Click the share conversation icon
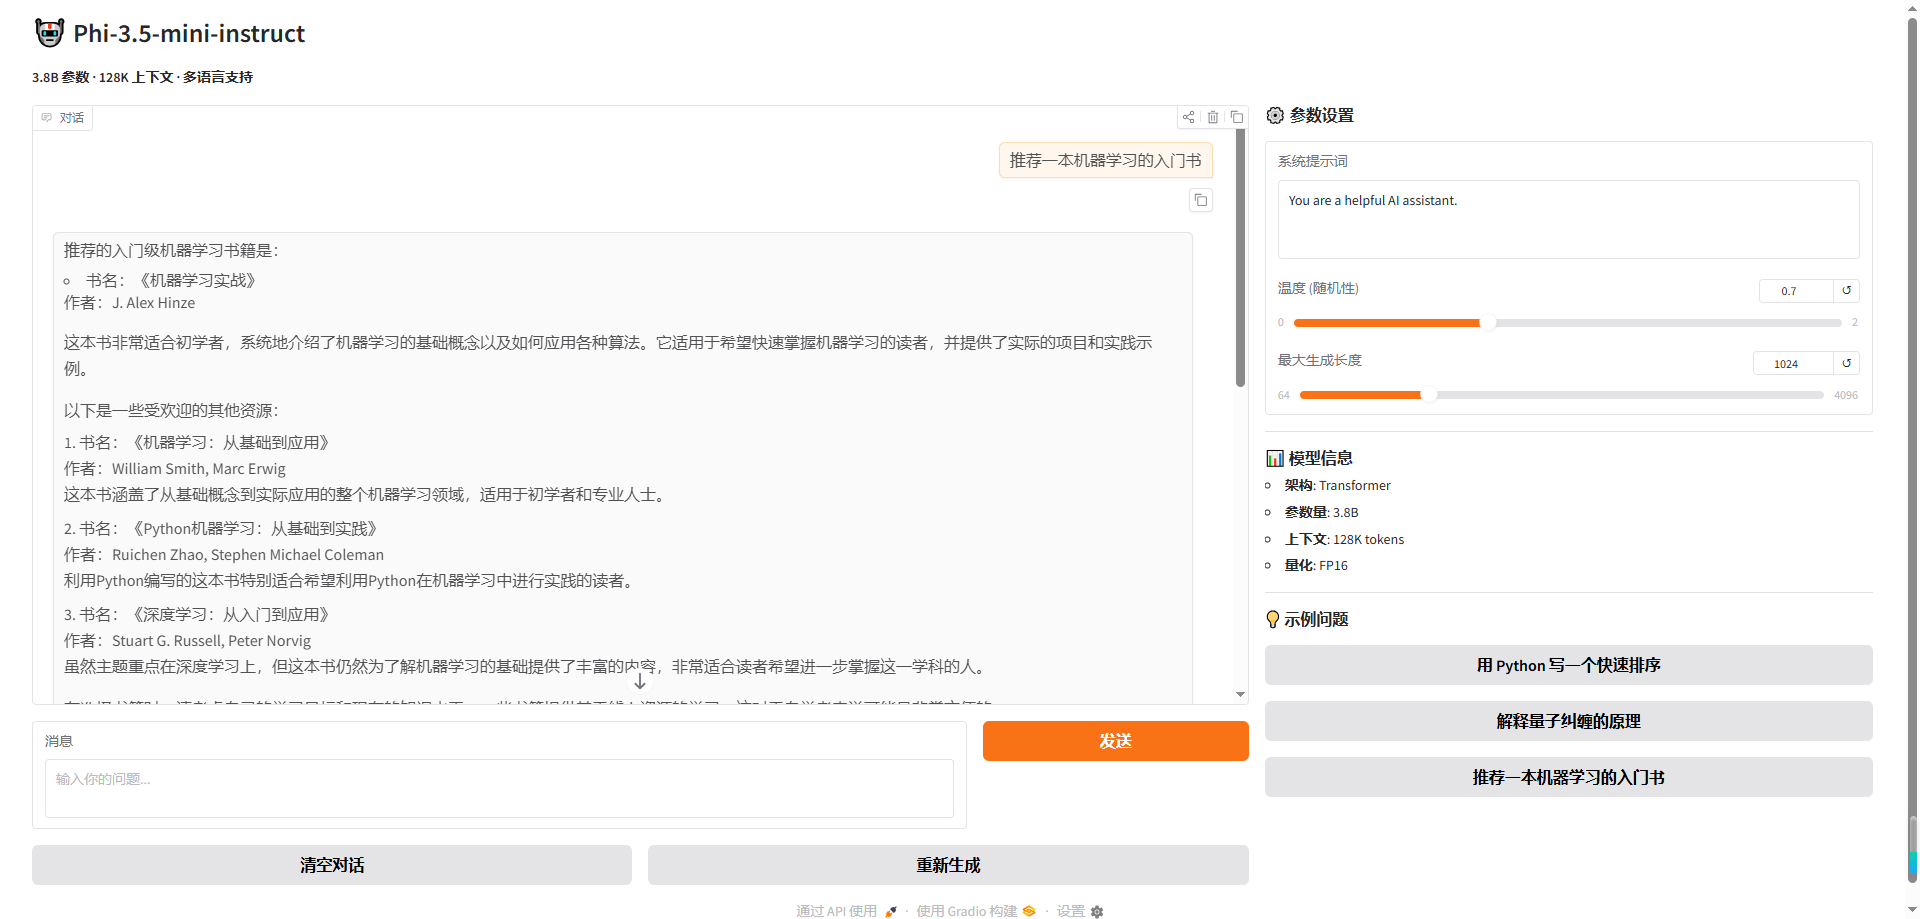The image size is (1920, 919). pos(1188,117)
